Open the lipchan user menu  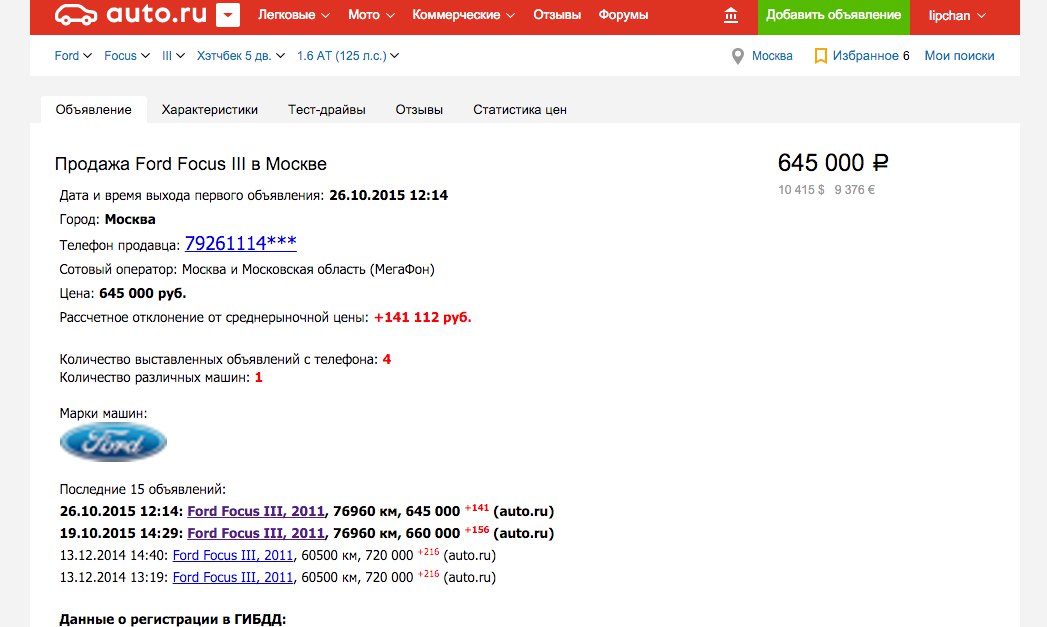957,15
